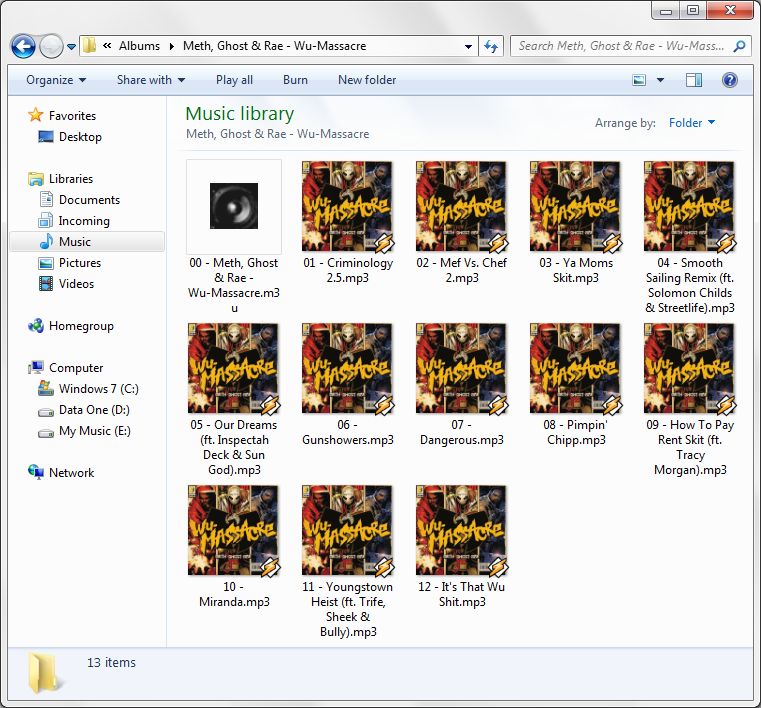This screenshot has width=761, height=708.
Task: Click the Favorites star icon
Action: [x=35, y=115]
